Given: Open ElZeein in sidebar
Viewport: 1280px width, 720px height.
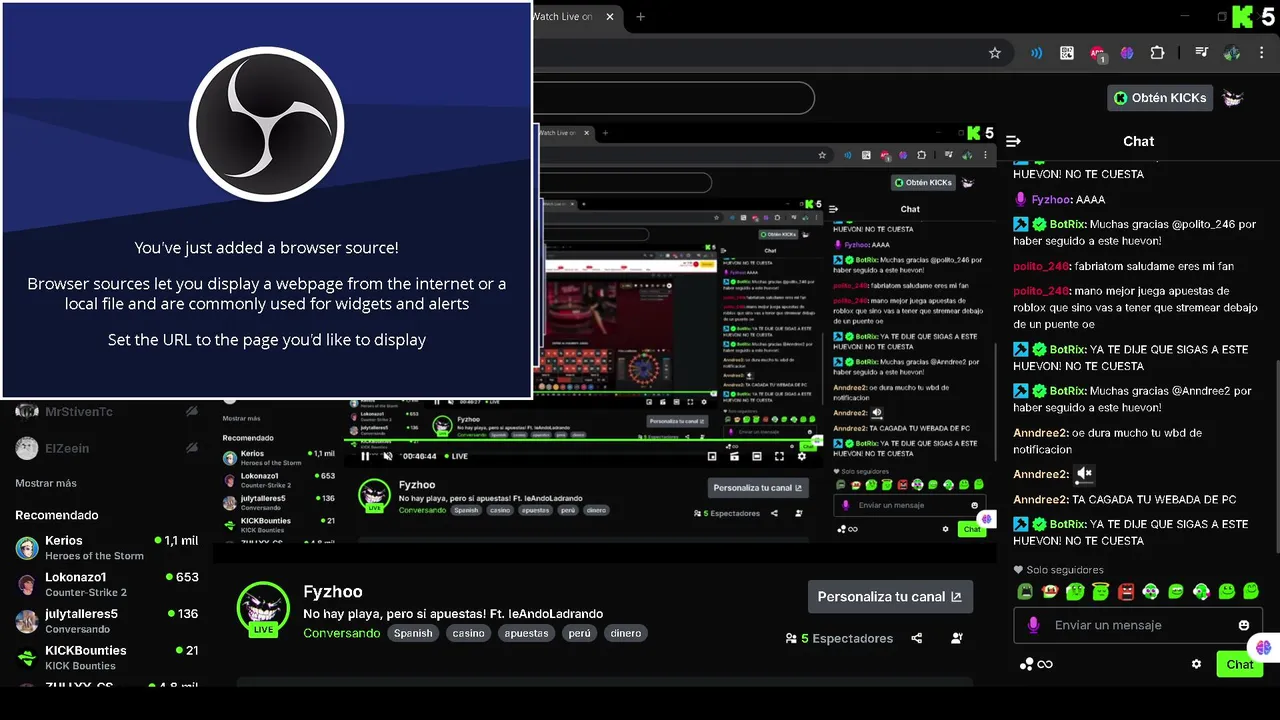Looking at the screenshot, I should point(106,448).
